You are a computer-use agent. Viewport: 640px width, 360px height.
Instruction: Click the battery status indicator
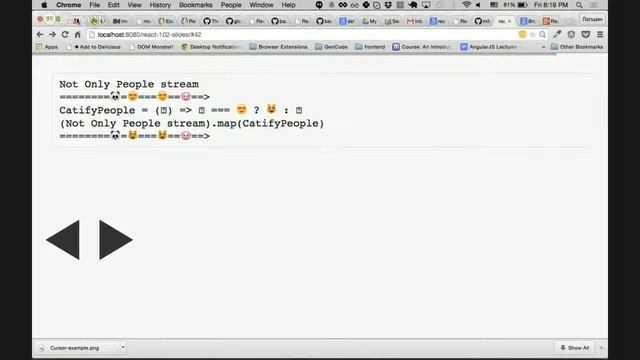tap(516, 5)
